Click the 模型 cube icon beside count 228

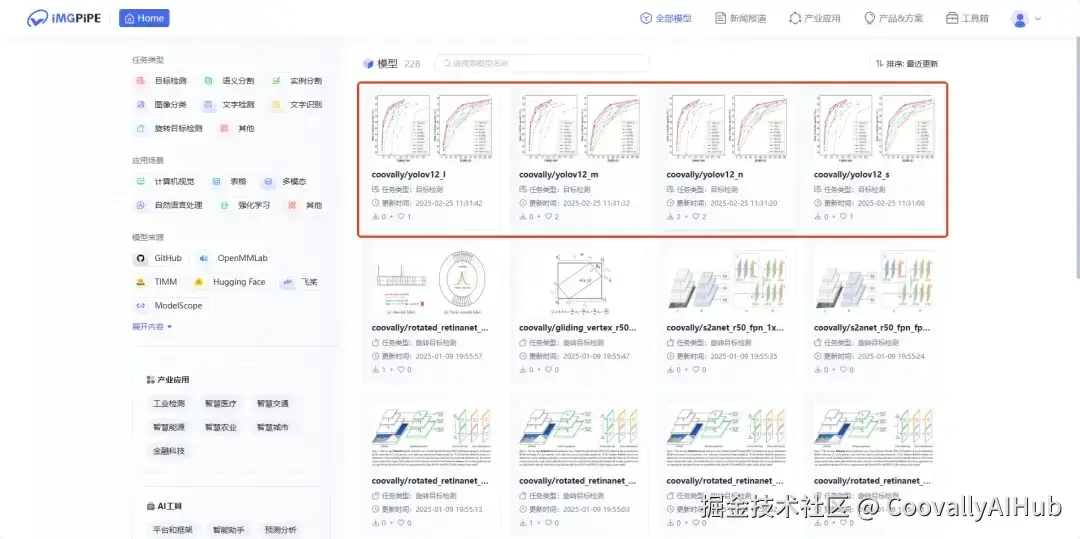368,63
